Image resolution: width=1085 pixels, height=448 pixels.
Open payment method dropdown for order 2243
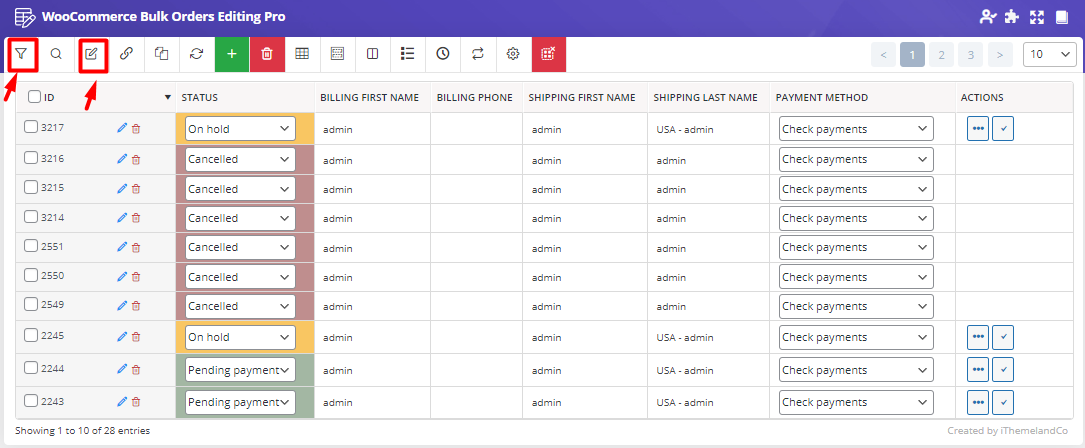point(856,402)
